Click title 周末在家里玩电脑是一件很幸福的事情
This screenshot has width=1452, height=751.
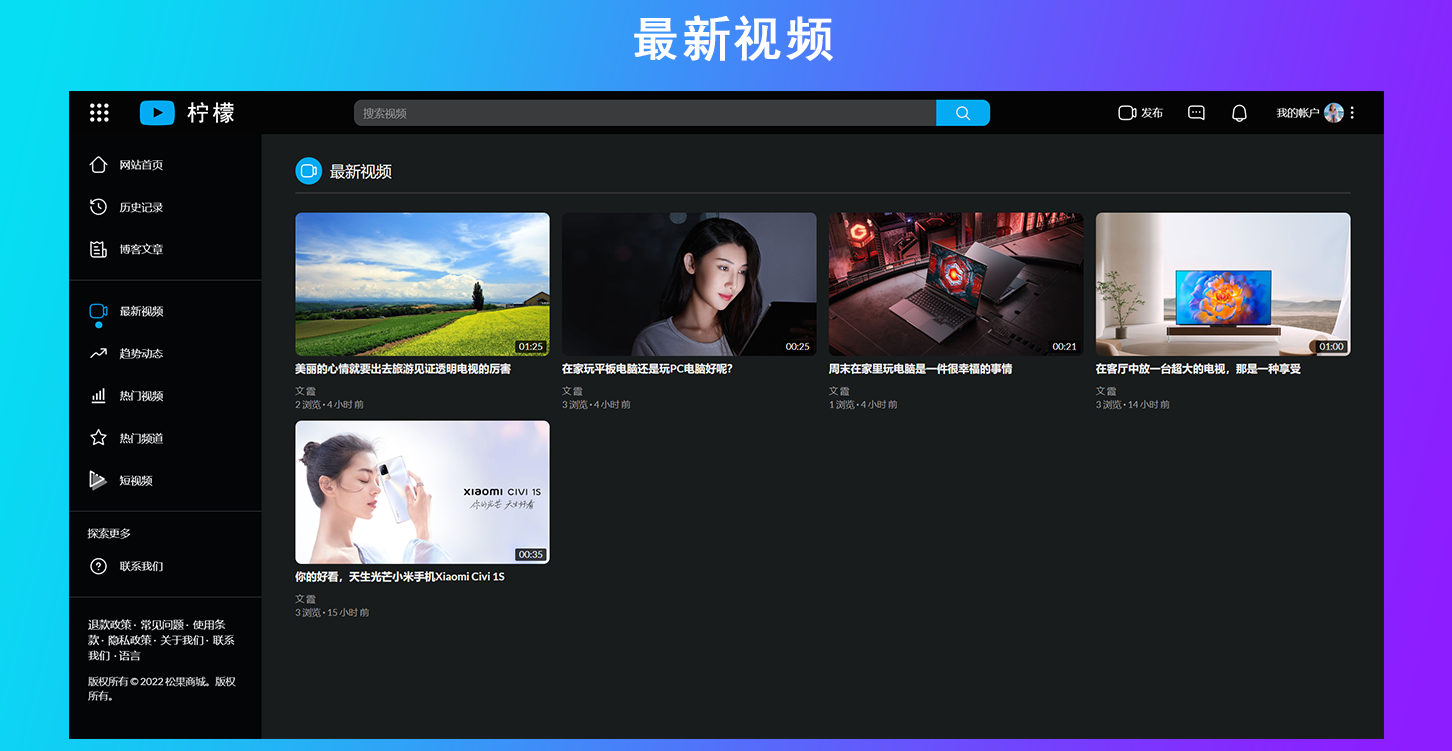[x=920, y=369]
